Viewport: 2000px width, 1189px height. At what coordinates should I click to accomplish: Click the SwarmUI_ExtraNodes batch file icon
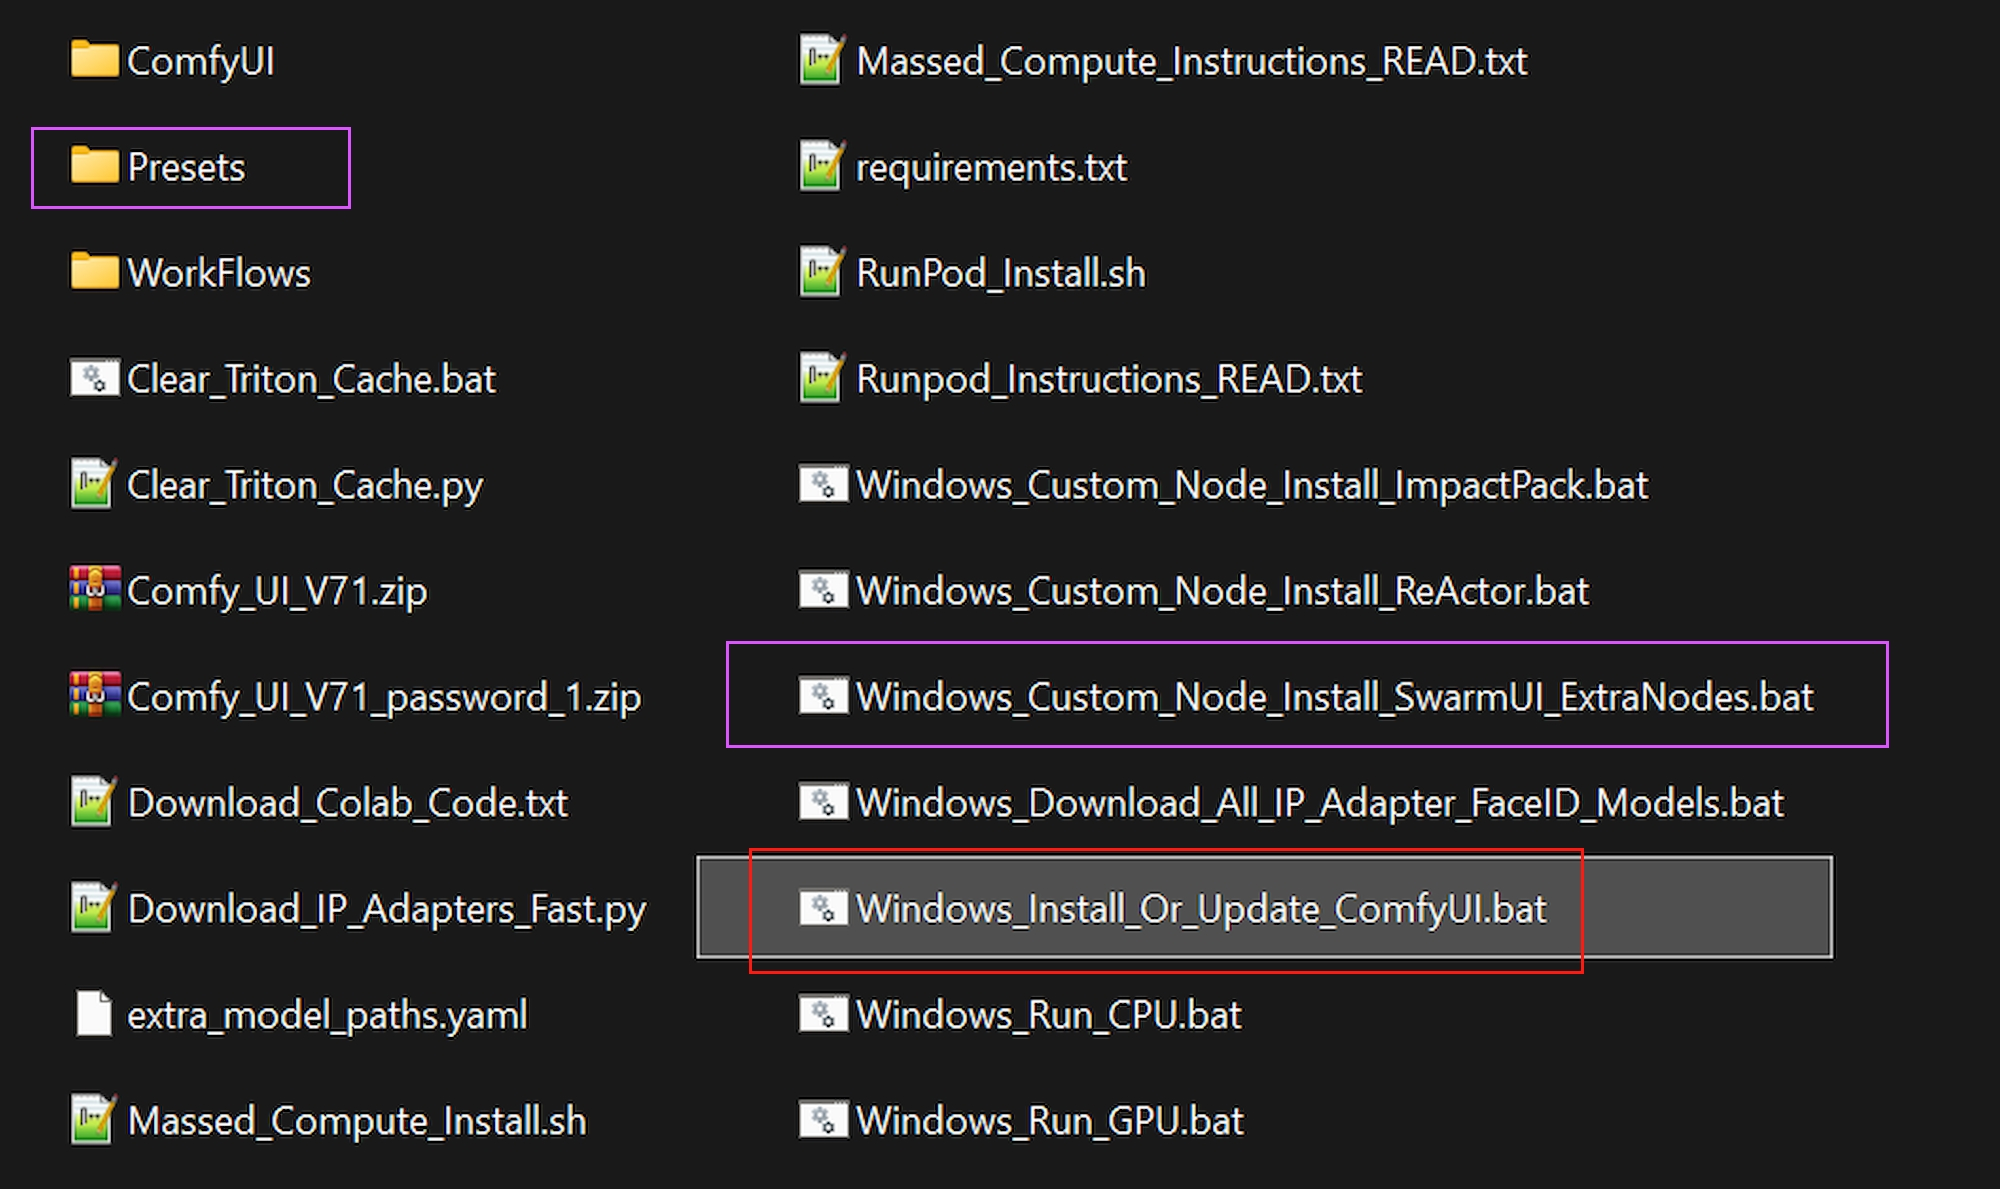coord(823,696)
